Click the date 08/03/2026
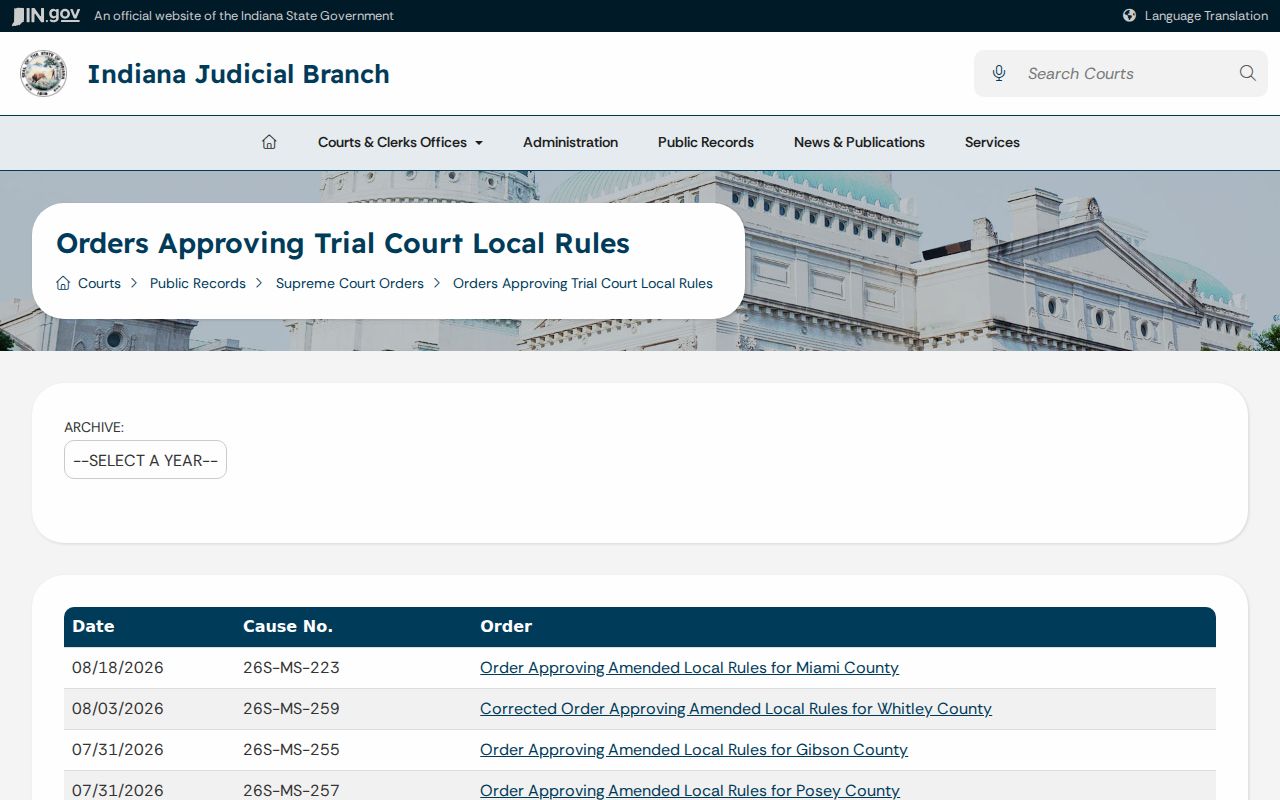The height and width of the screenshot is (800, 1280). pos(118,708)
